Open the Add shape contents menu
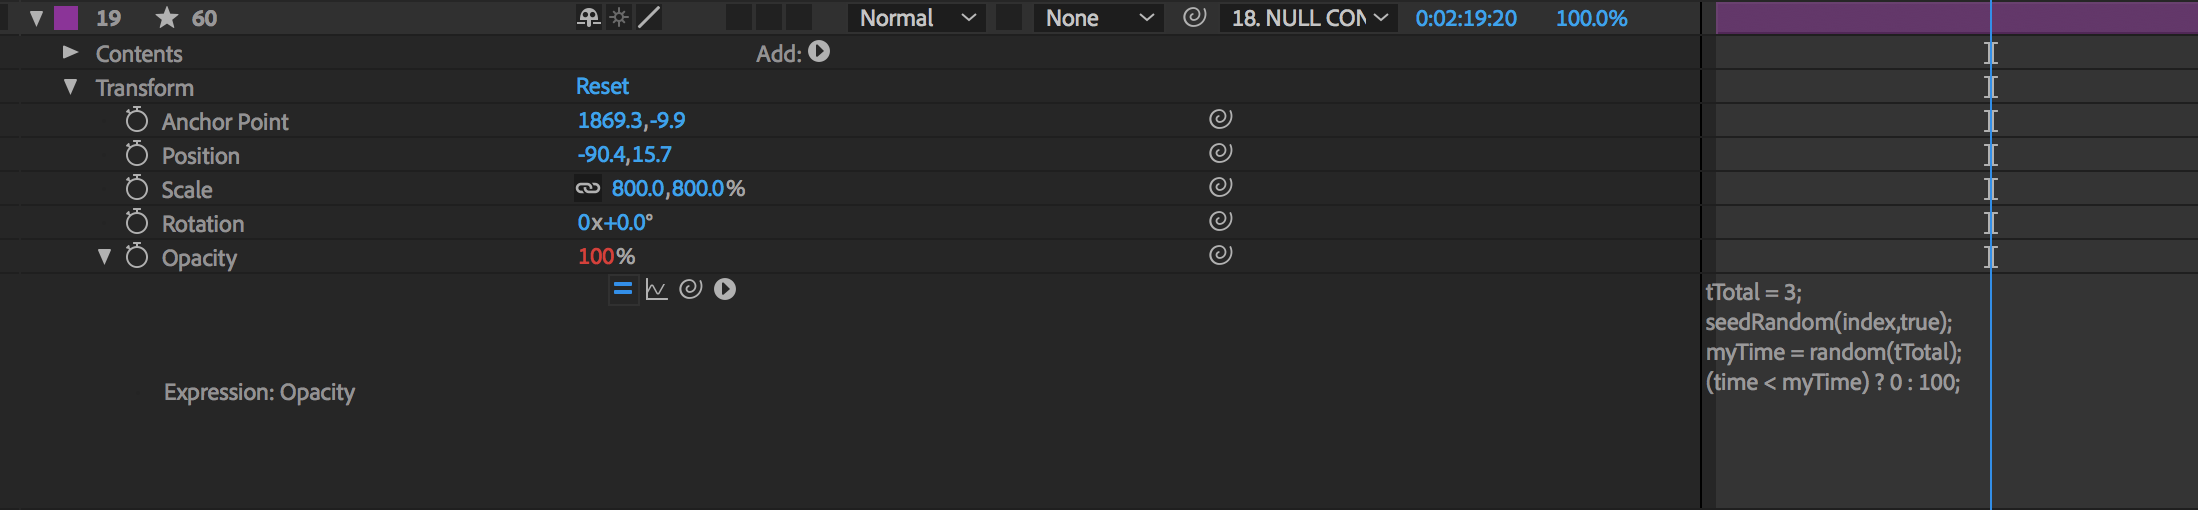This screenshot has height=510, width=2198. click(x=819, y=52)
